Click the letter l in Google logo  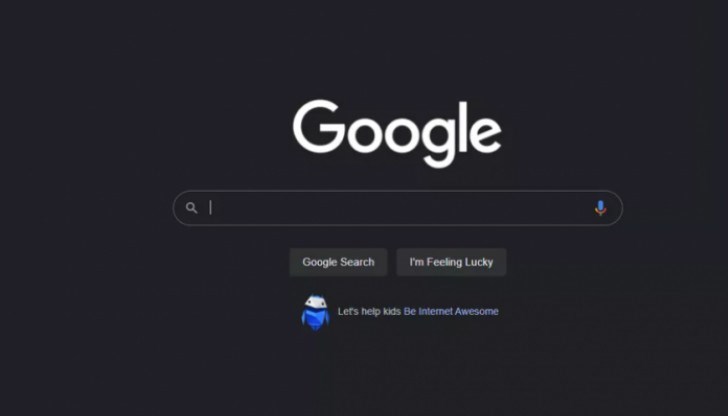pos(463,127)
